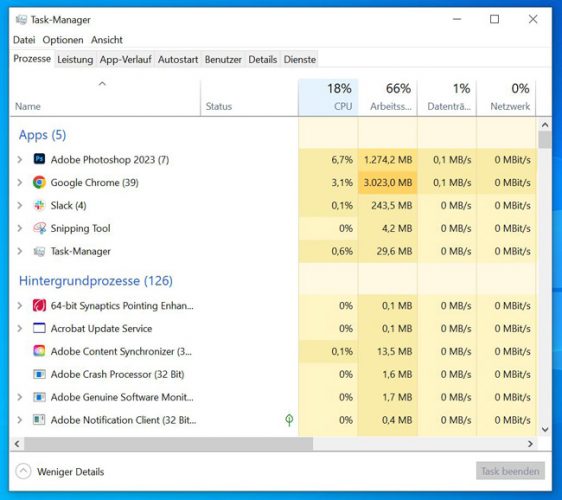562x500 pixels.
Task: Click the Google Chrome icon
Action: [x=39, y=182]
